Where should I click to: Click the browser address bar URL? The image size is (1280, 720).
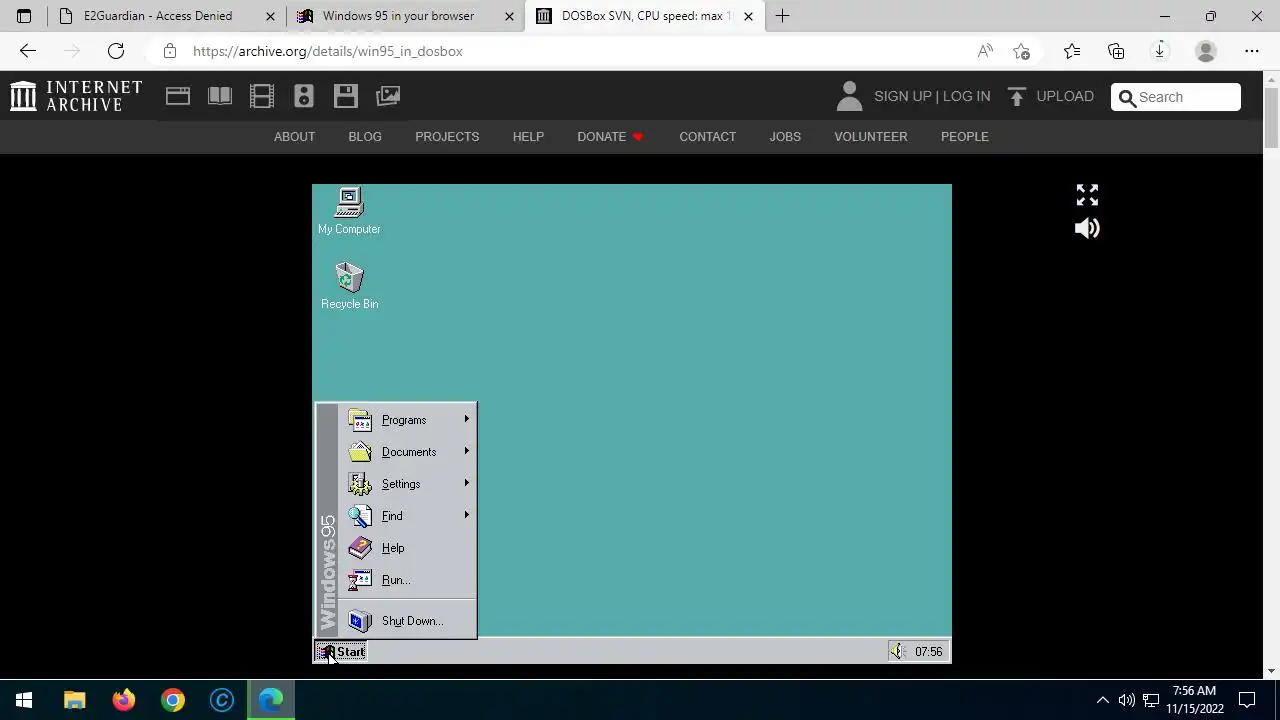[328, 51]
